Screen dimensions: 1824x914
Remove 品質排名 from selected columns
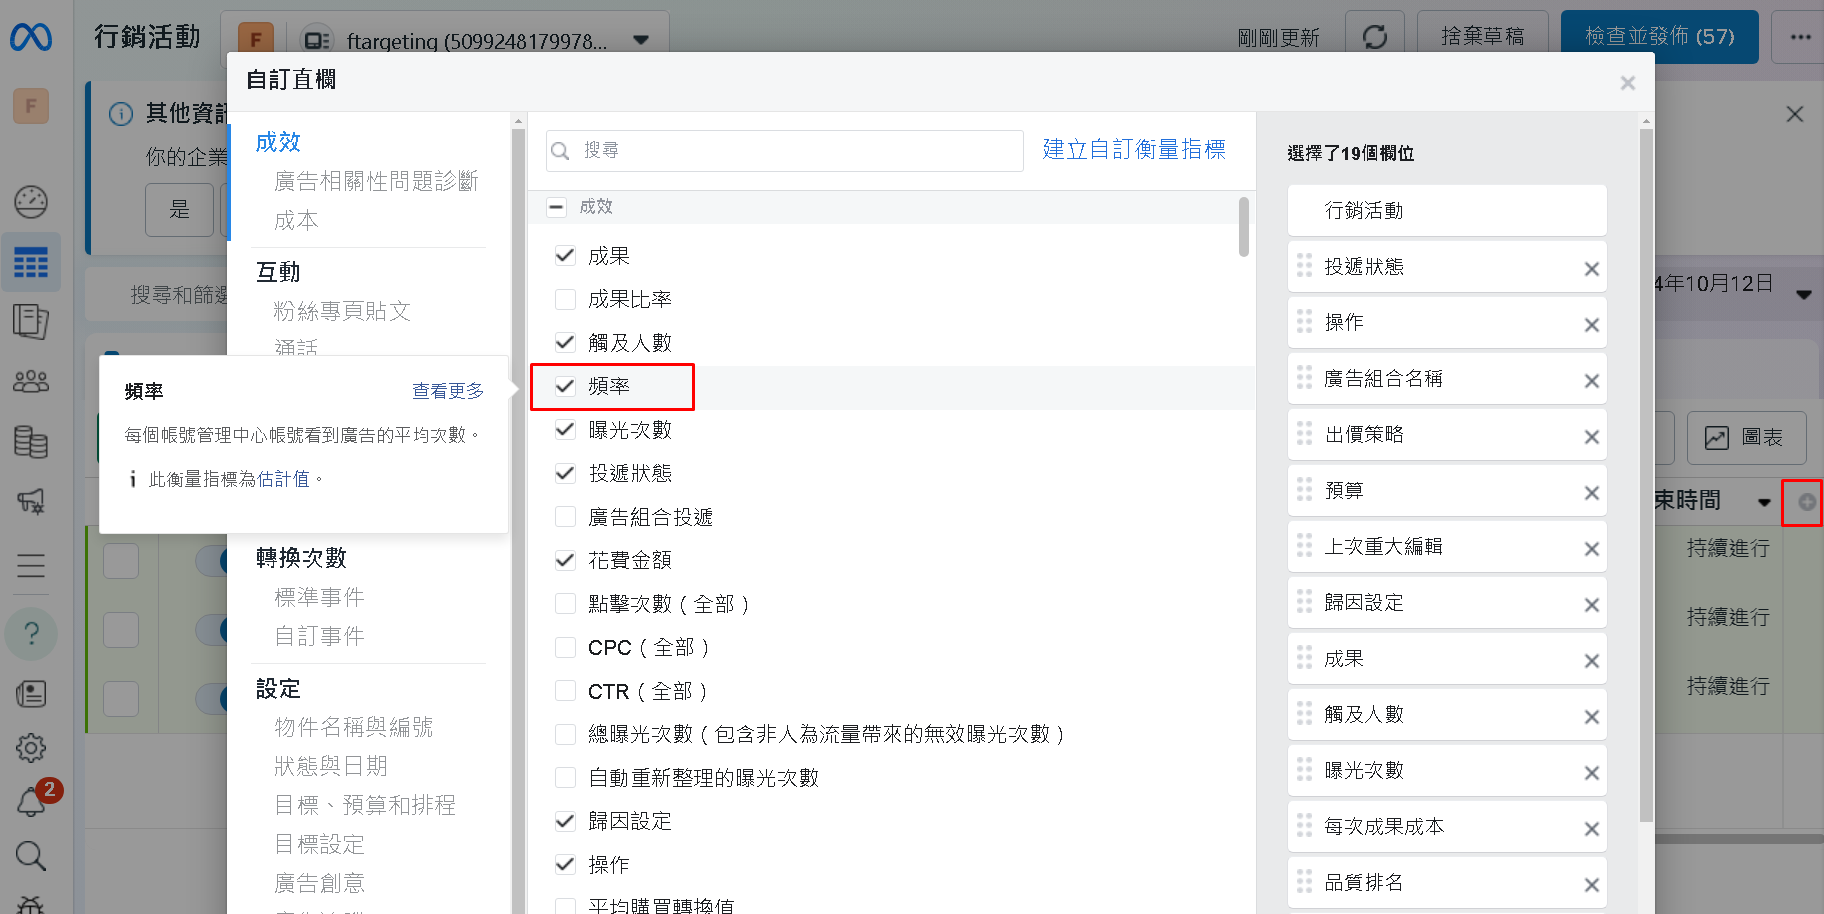[x=1592, y=885]
